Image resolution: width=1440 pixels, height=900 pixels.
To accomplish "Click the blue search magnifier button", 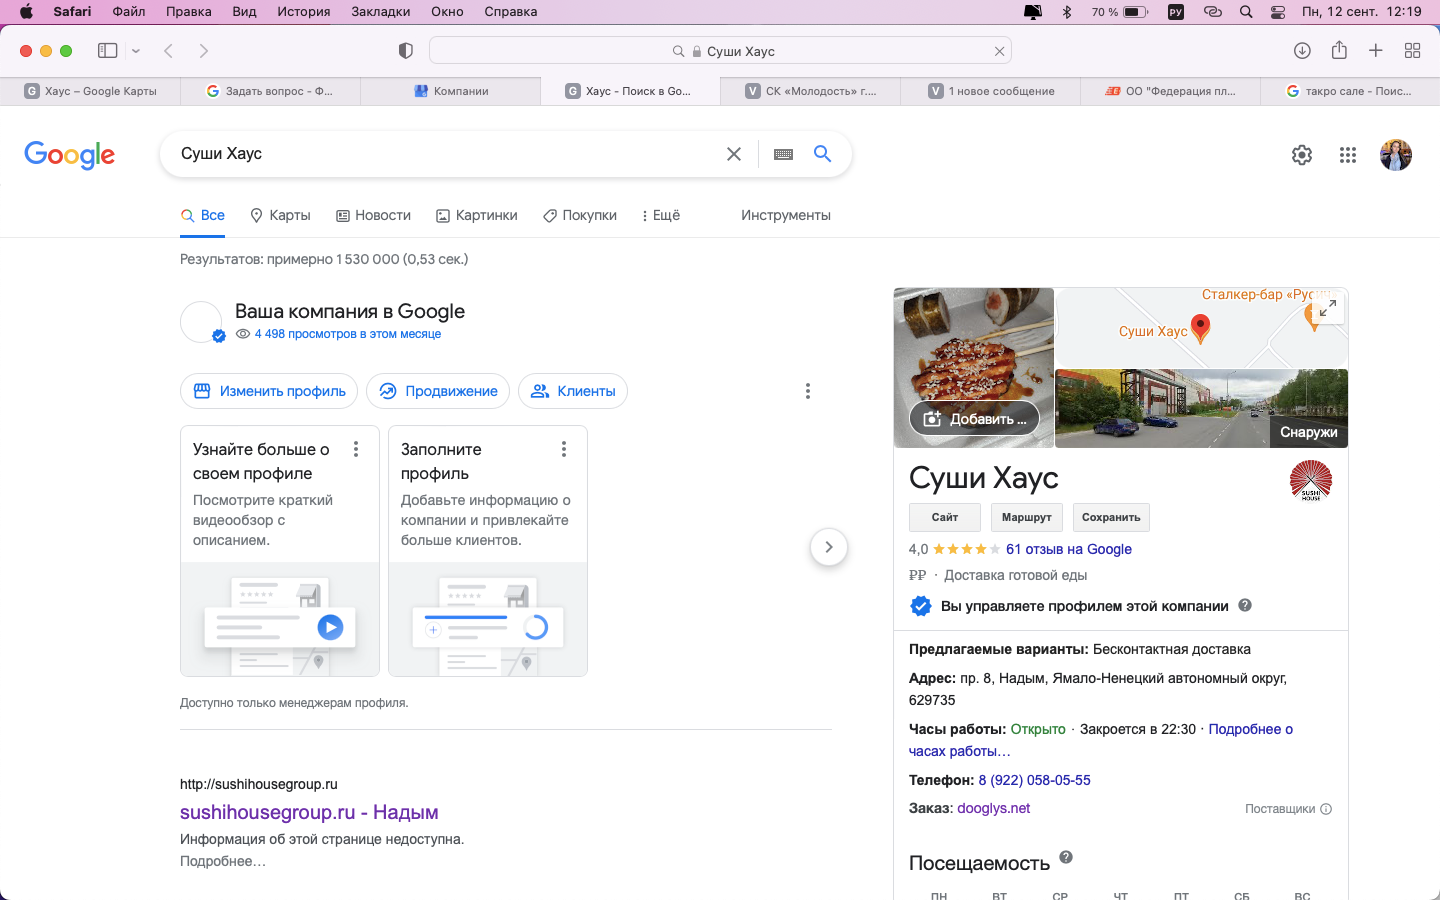I will click(822, 153).
